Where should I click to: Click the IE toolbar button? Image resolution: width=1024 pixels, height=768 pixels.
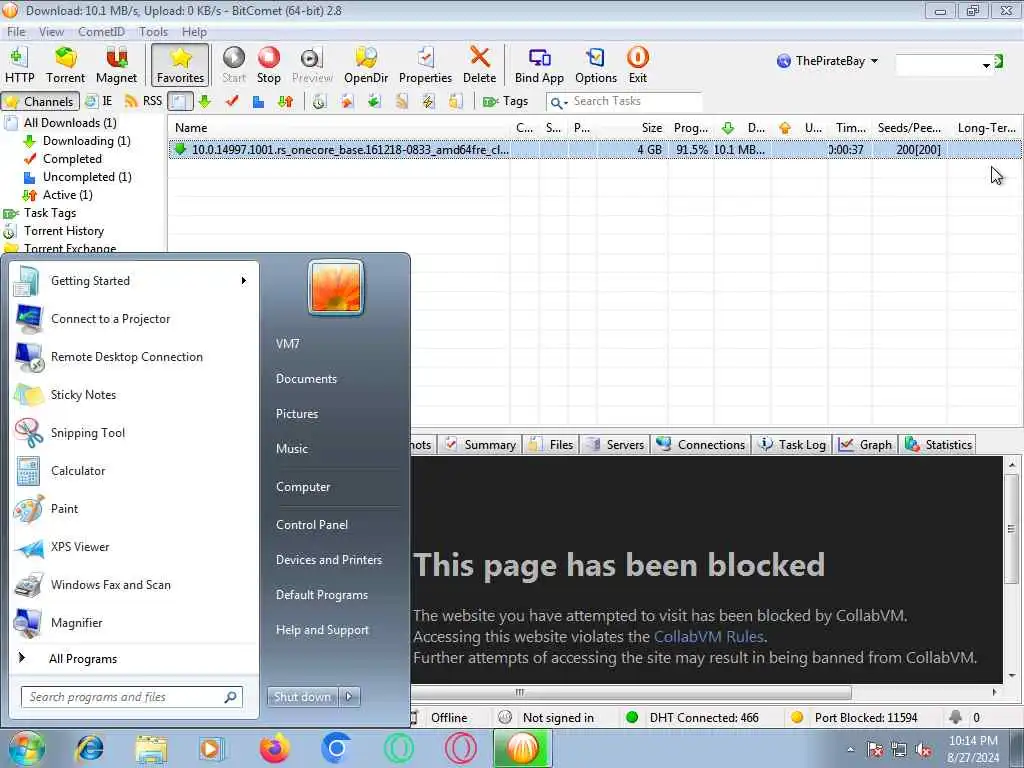99,101
